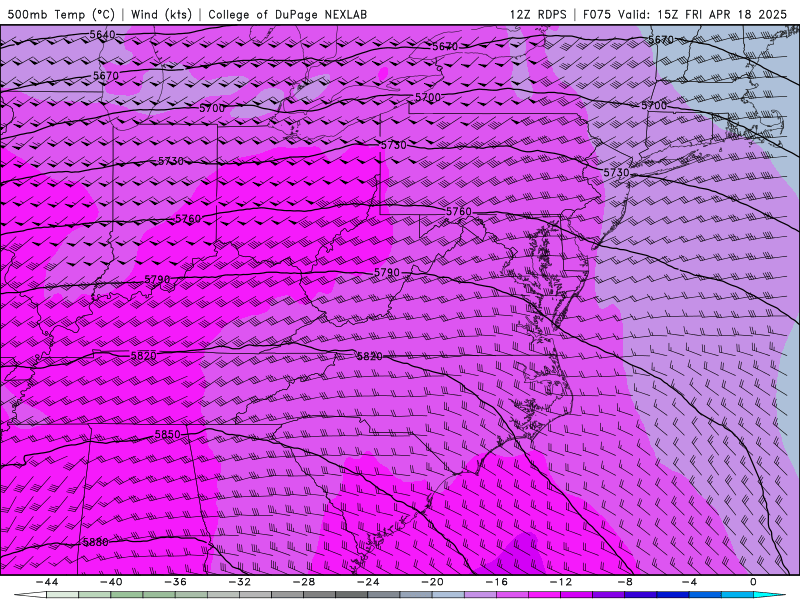
Task: Click the -36 value on the color scale
Action: (x=175, y=582)
